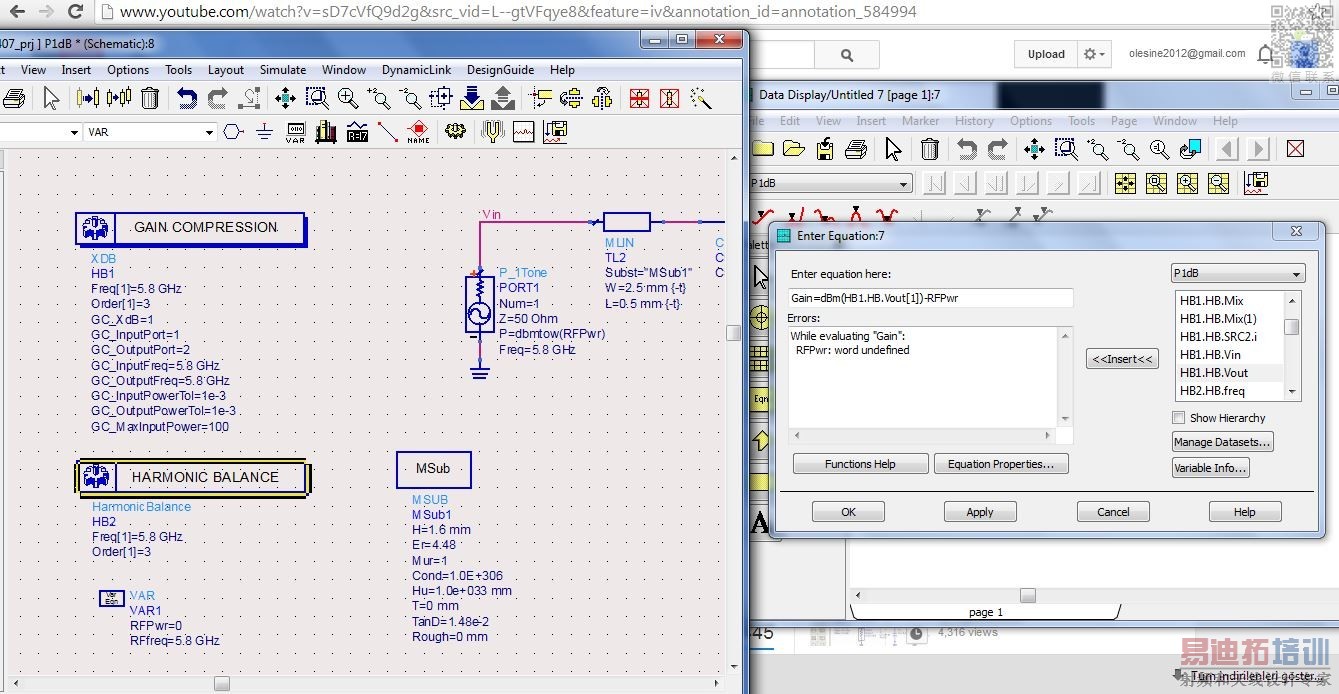Screen dimensions: 1339x694
Task: Click the simulate gear icon
Action: click(456, 131)
